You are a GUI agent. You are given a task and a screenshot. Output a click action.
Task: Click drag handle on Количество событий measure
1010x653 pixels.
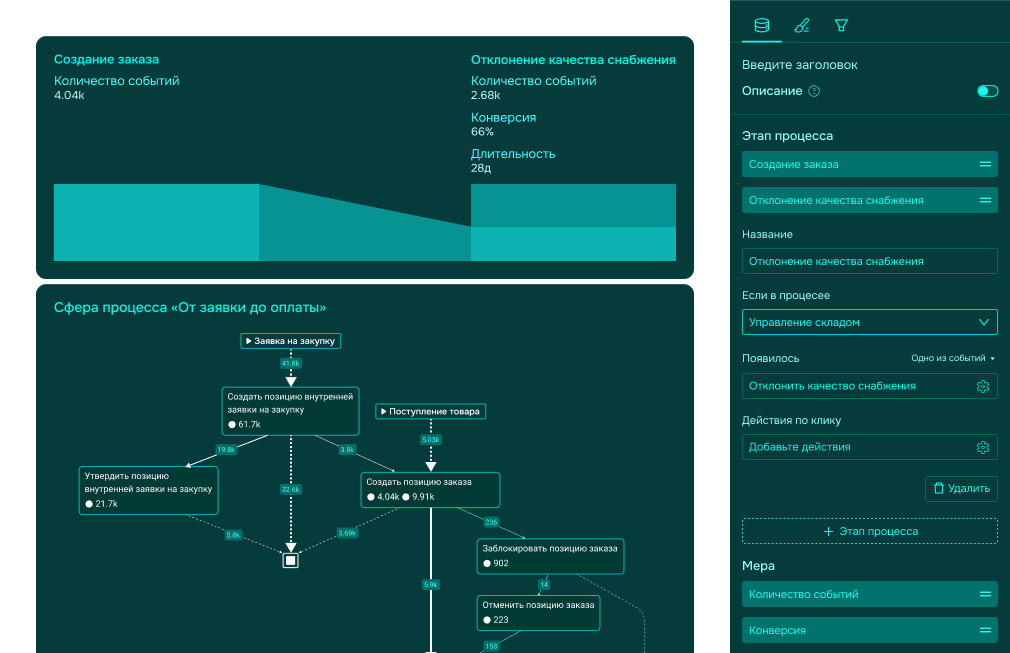(985, 594)
